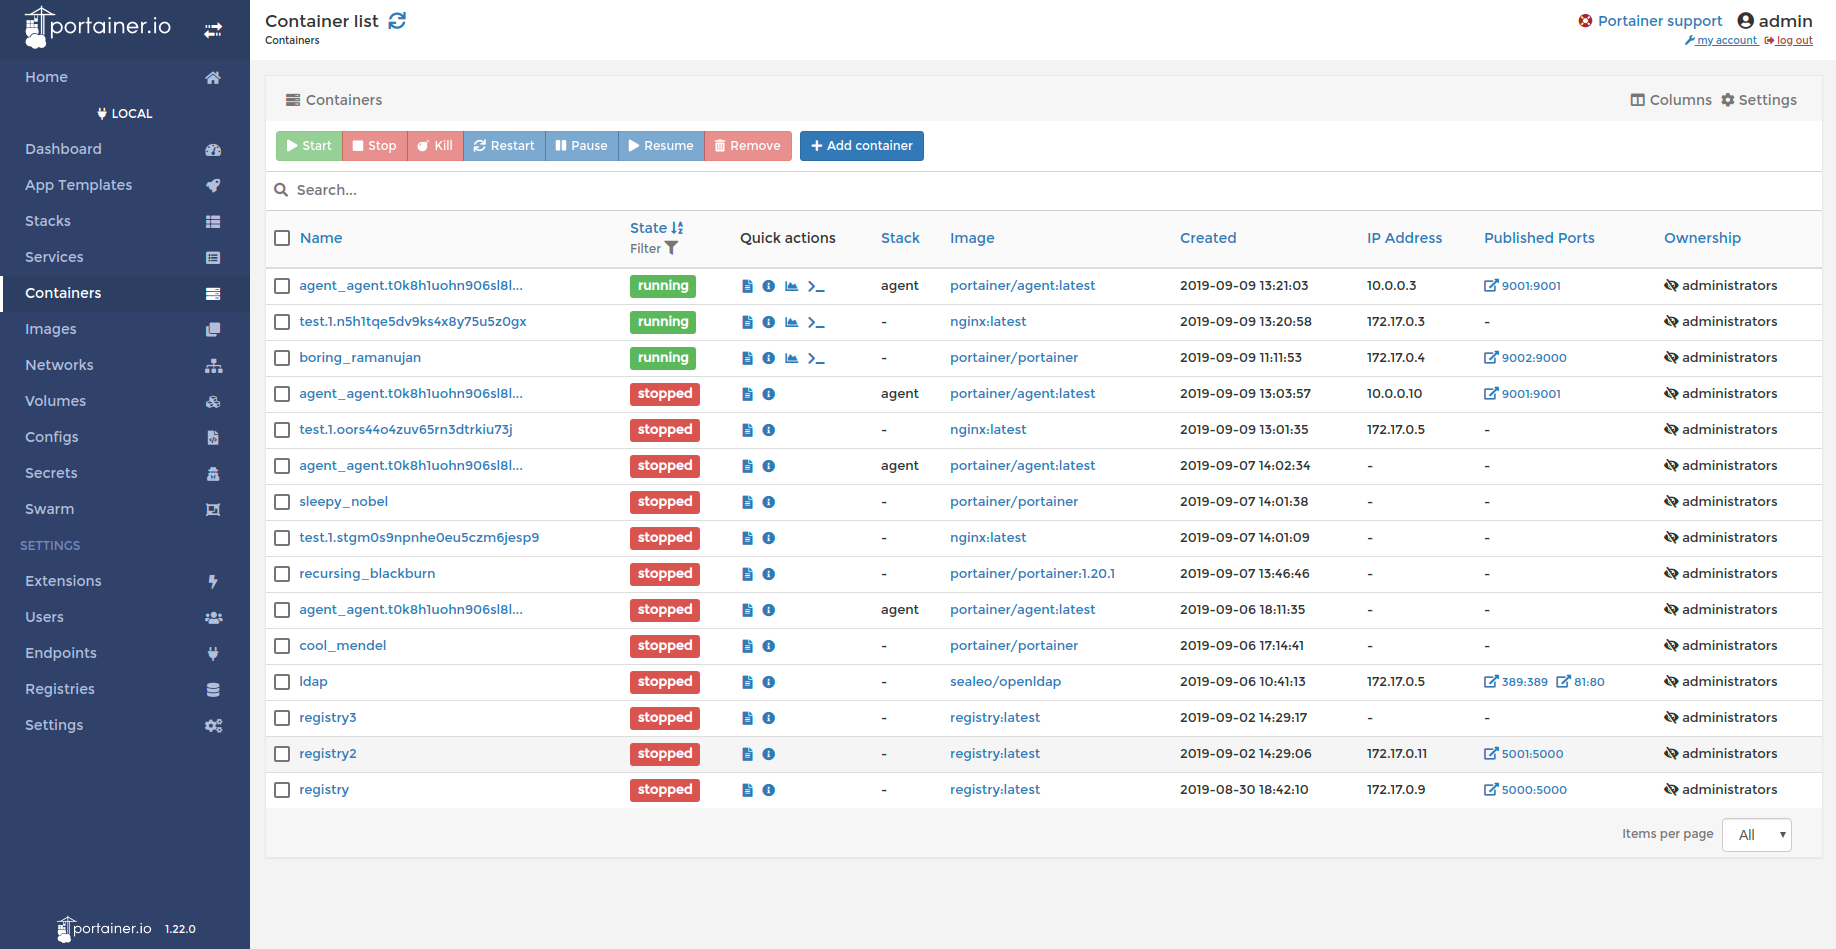Viewport: 1836px width, 949px height.
Task: Open published port 5000:5000 for registry
Action: 1525,790
